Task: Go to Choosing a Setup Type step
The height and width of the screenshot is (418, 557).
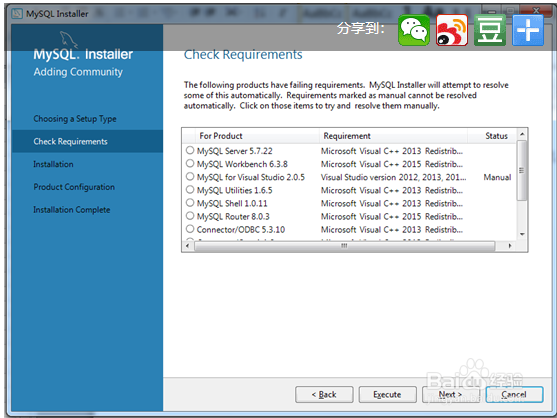Action: point(75,119)
